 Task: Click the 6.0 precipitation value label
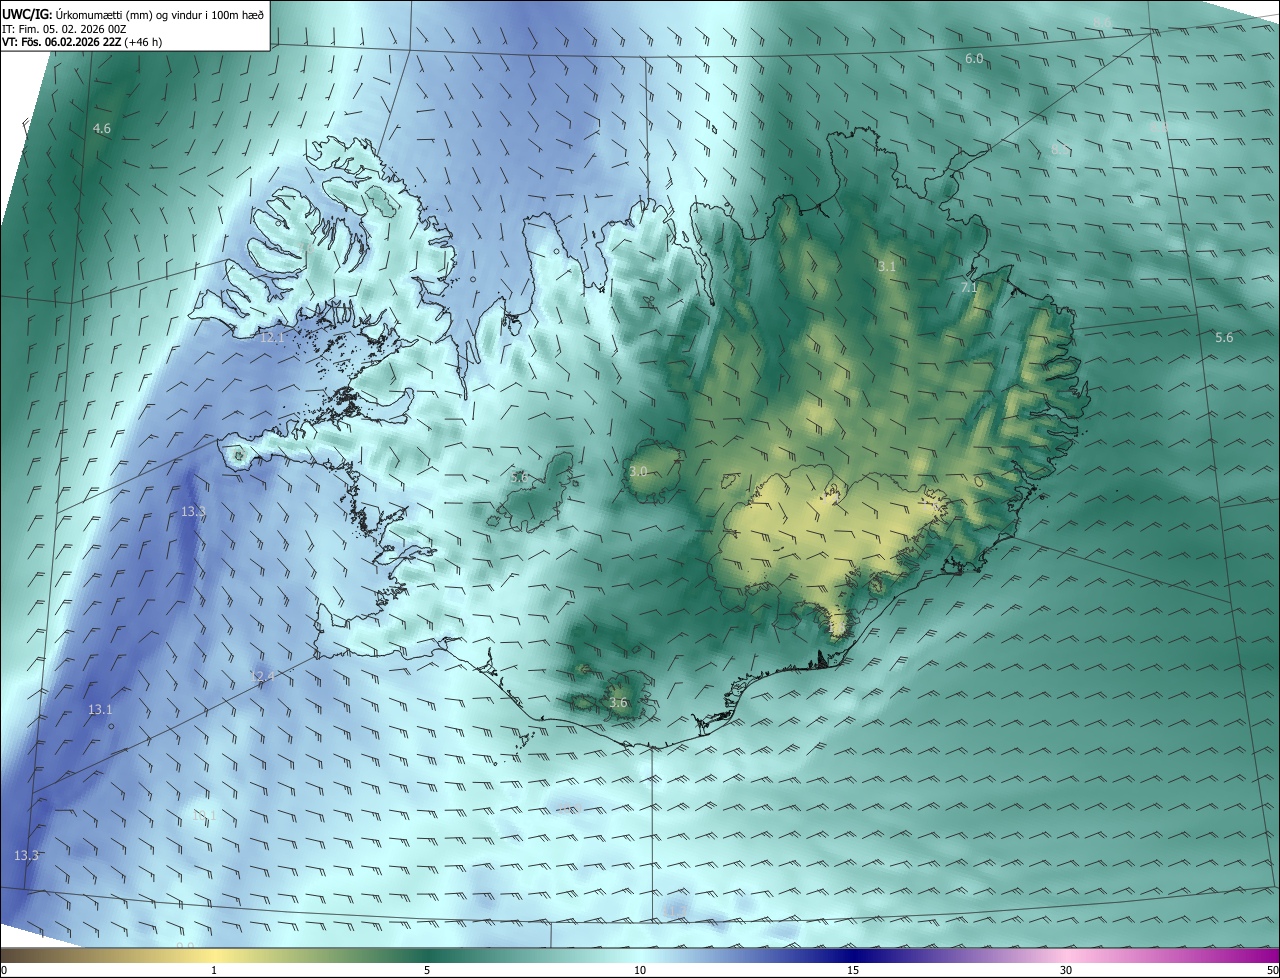tap(974, 59)
